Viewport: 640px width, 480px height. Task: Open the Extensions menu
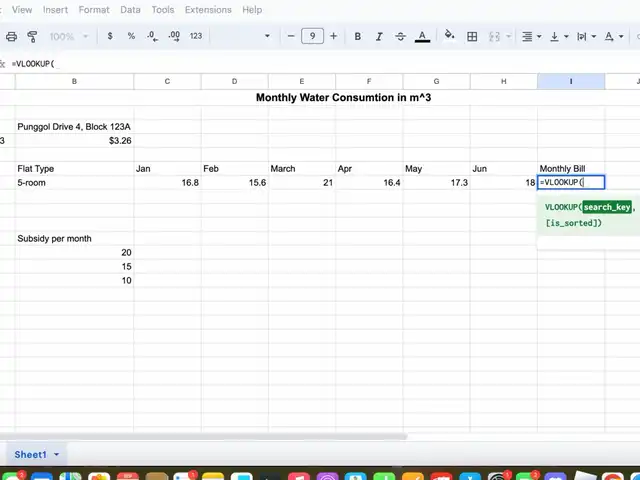(208, 10)
